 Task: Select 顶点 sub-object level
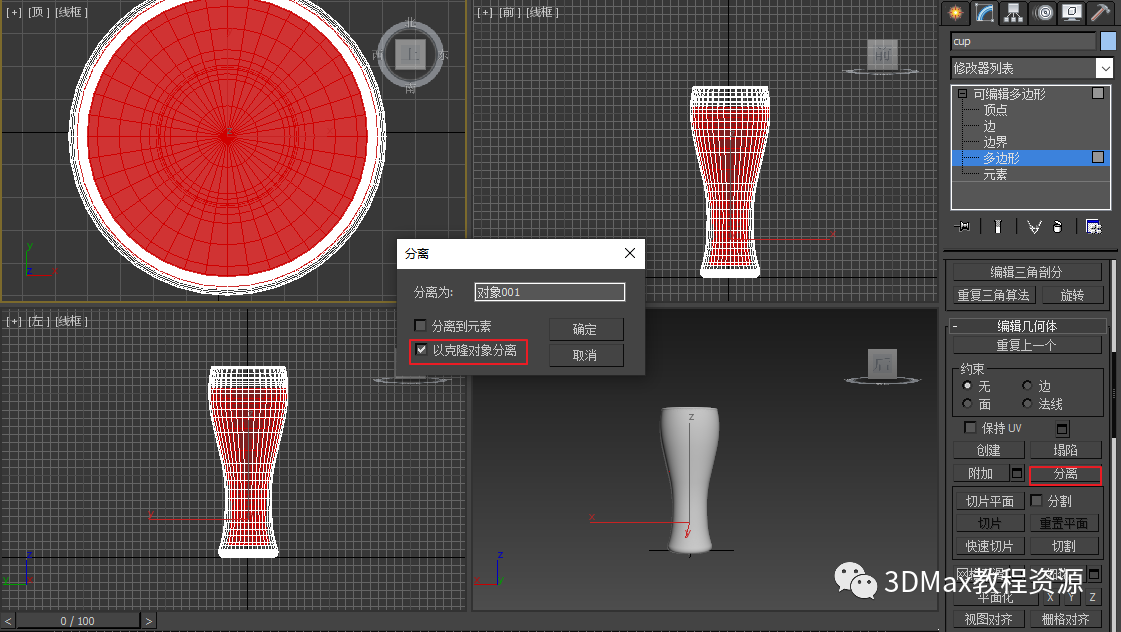(x=995, y=110)
